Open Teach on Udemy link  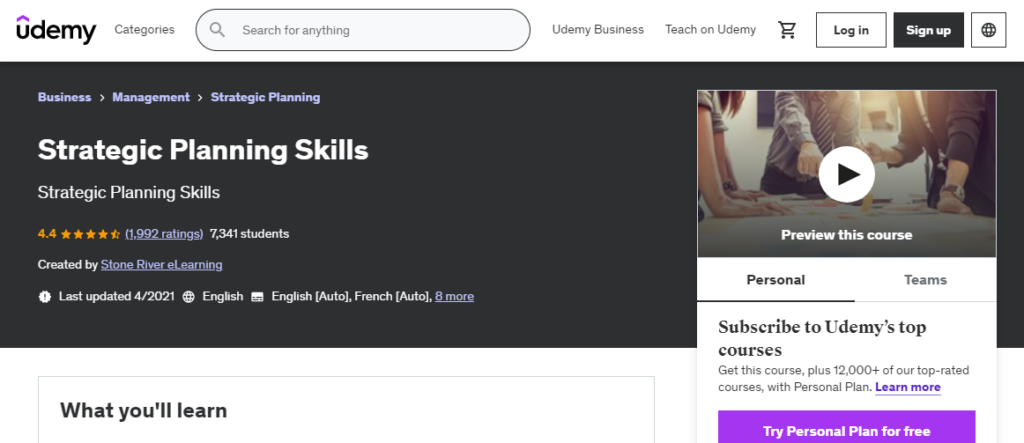click(711, 29)
